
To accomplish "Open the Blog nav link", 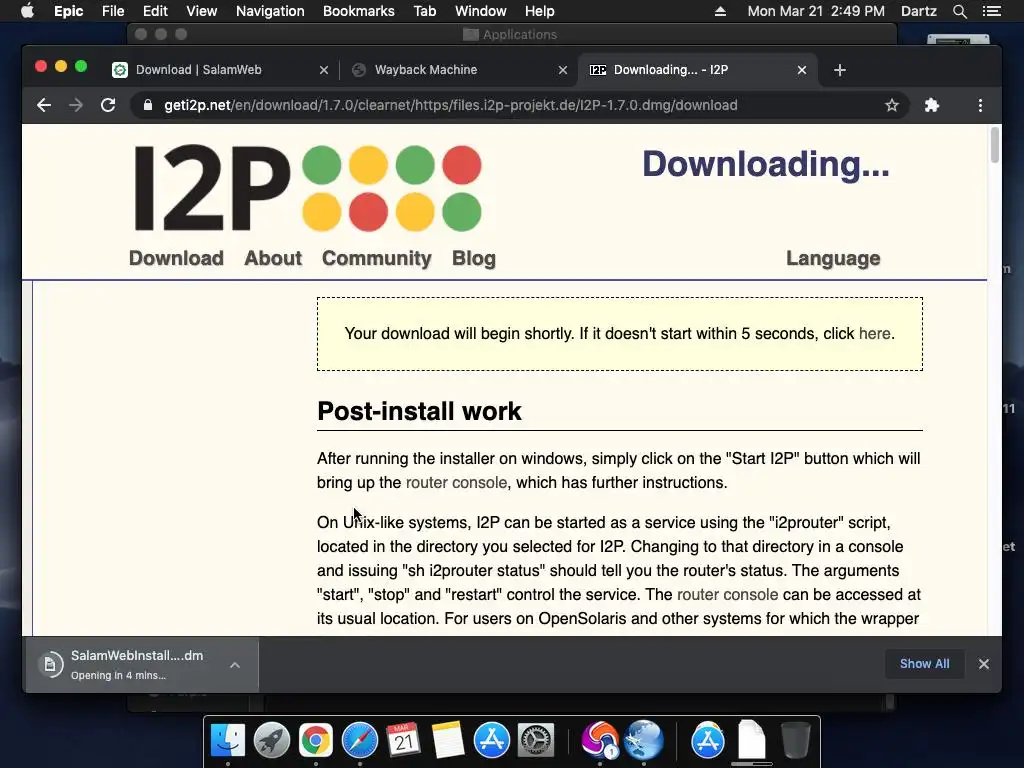I will click(x=474, y=258).
